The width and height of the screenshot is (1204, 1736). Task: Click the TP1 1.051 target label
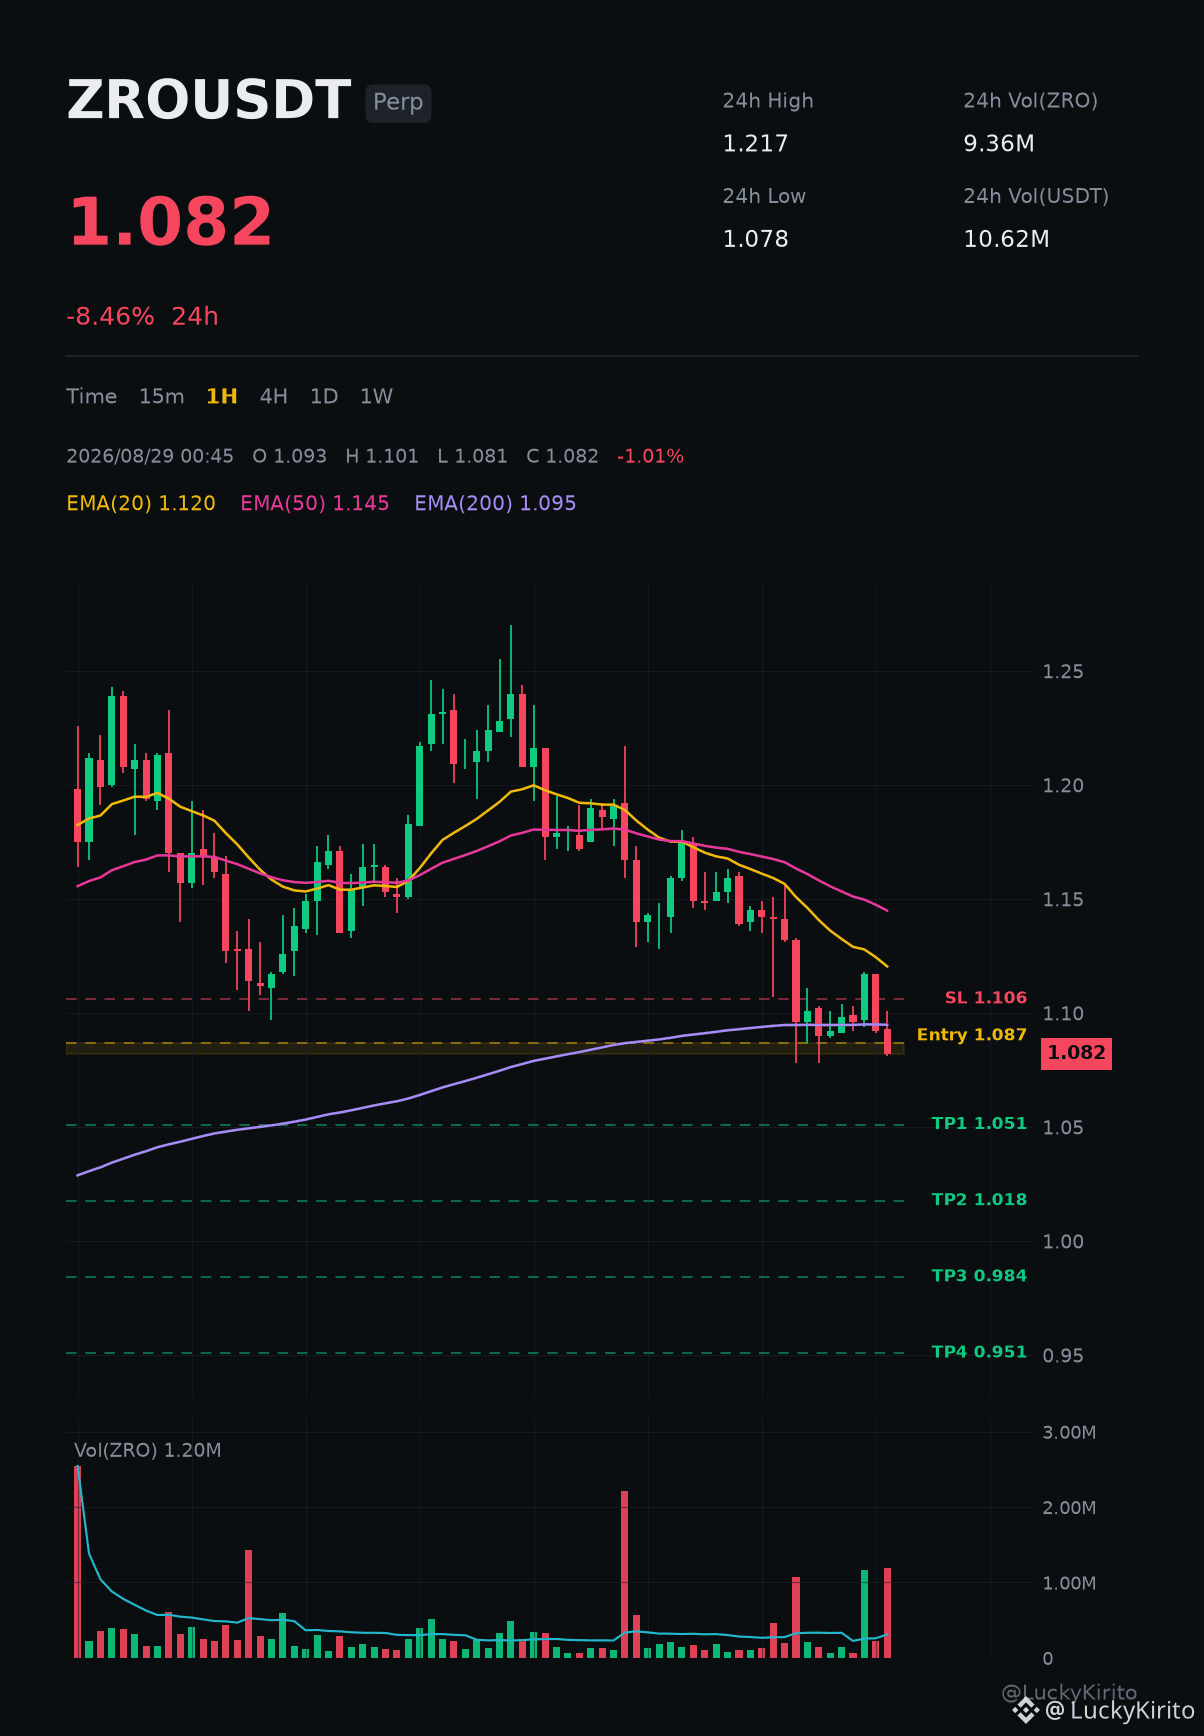[x=979, y=1124]
